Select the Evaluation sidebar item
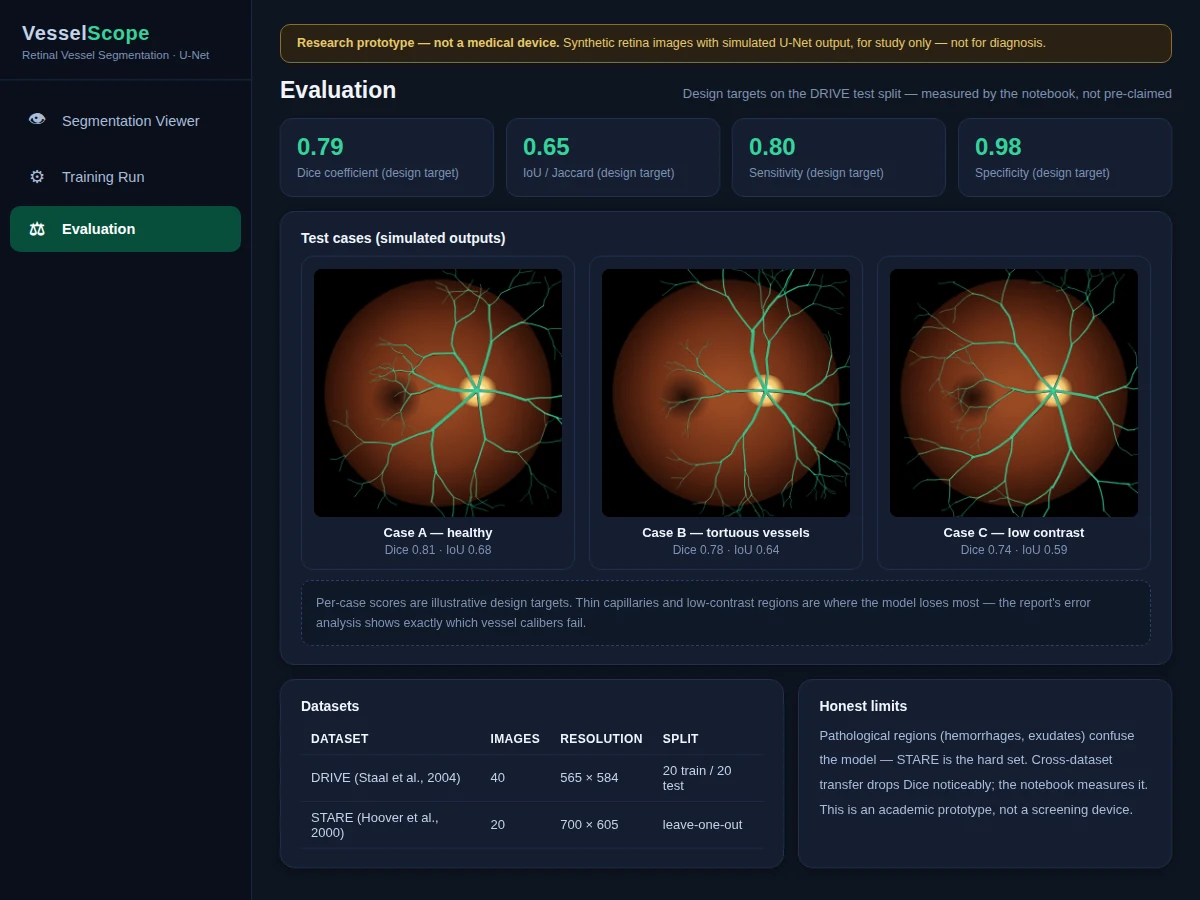Viewport: 1200px width, 900px height. (x=125, y=229)
